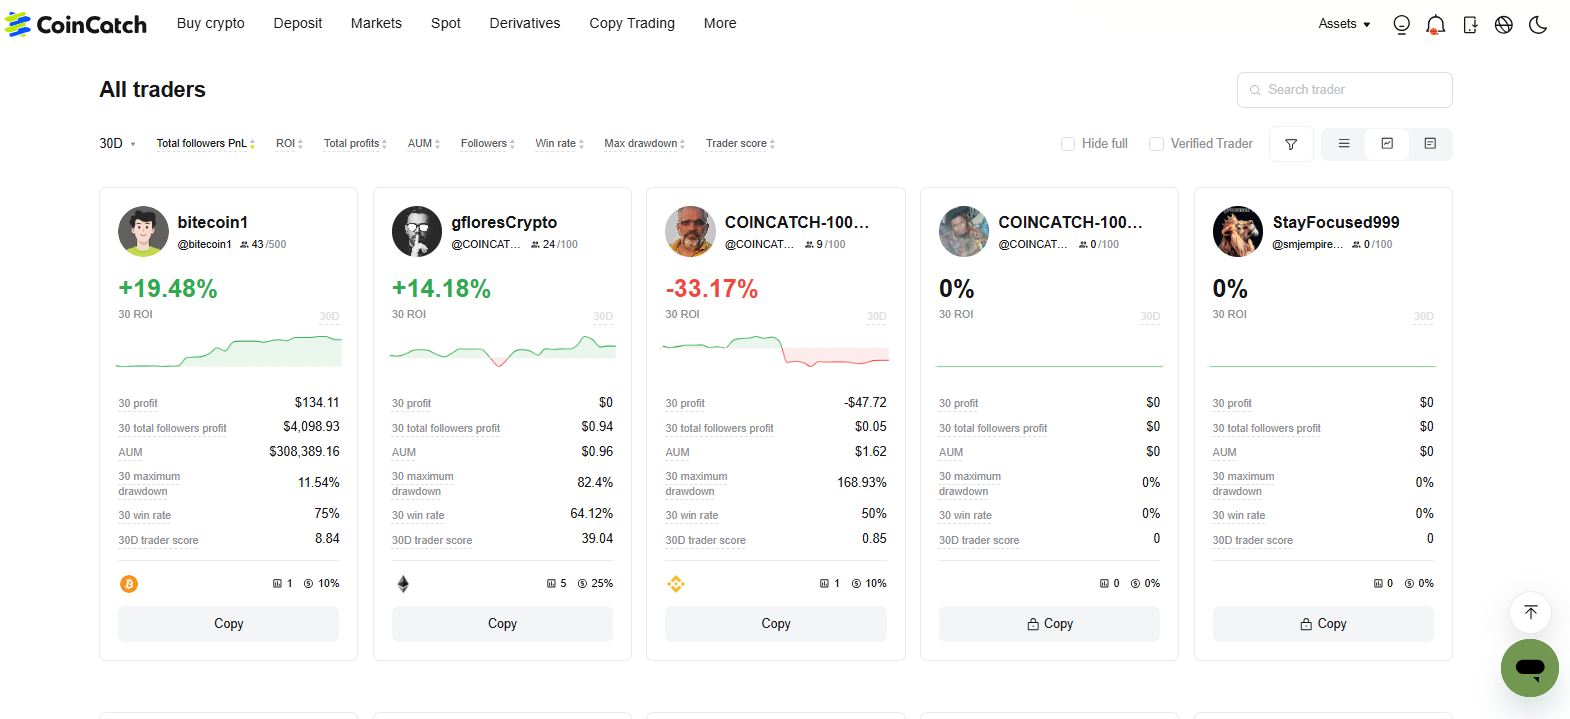This screenshot has width=1570, height=719.
Task: Focus the Search trader input field
Action: click(x=1345, y=90)
